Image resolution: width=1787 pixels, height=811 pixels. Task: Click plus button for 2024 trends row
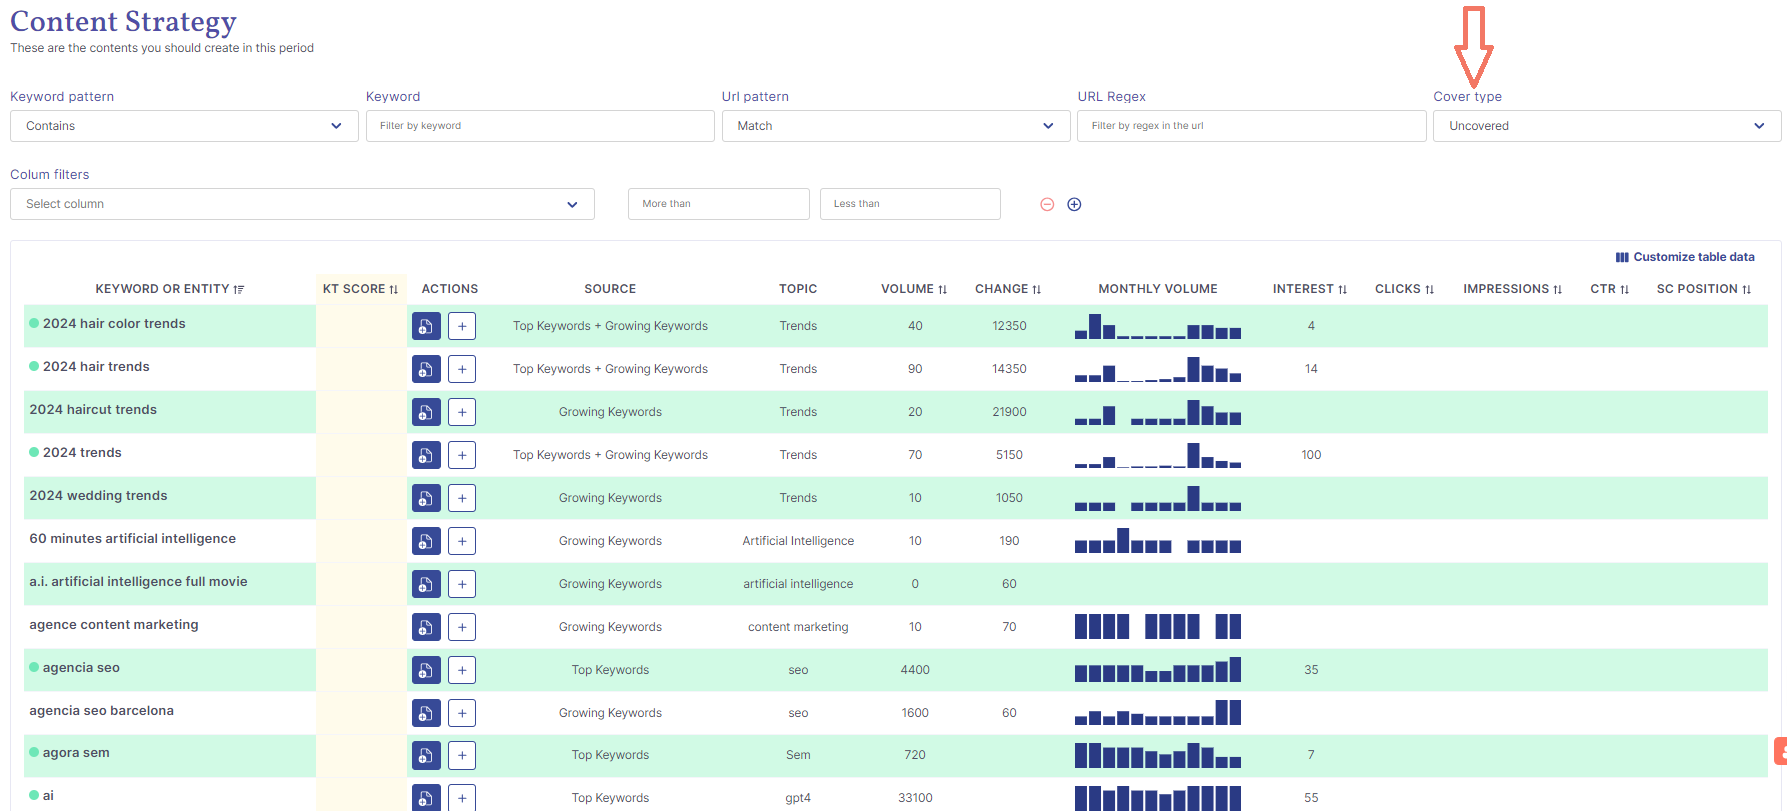[x=462, y=455]
